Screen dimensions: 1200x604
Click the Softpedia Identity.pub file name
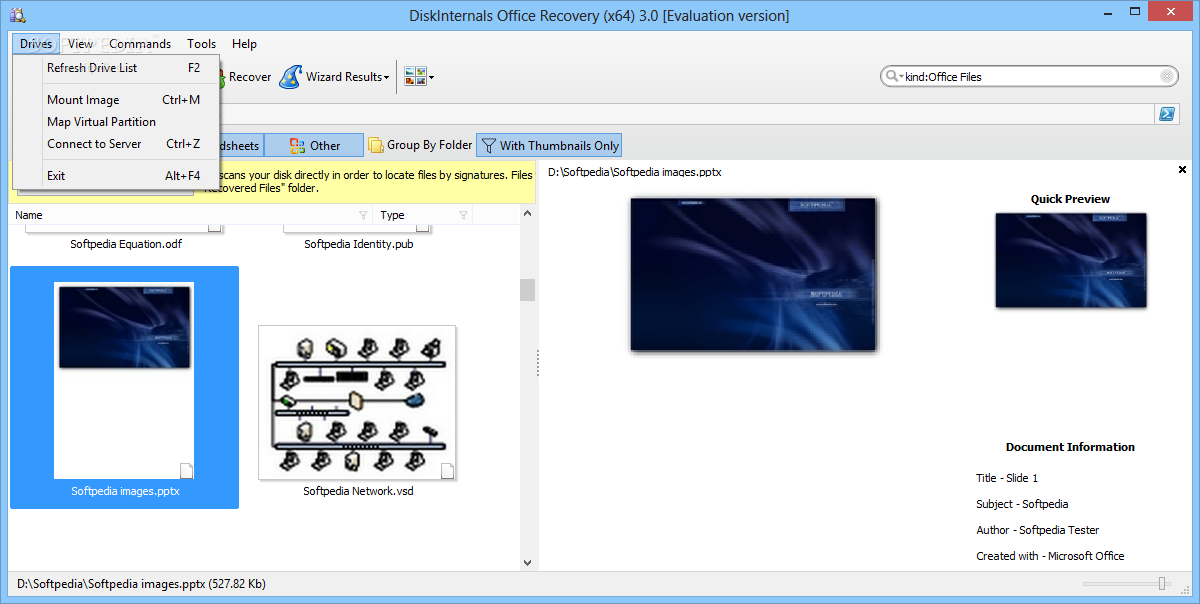coord(359,244)
